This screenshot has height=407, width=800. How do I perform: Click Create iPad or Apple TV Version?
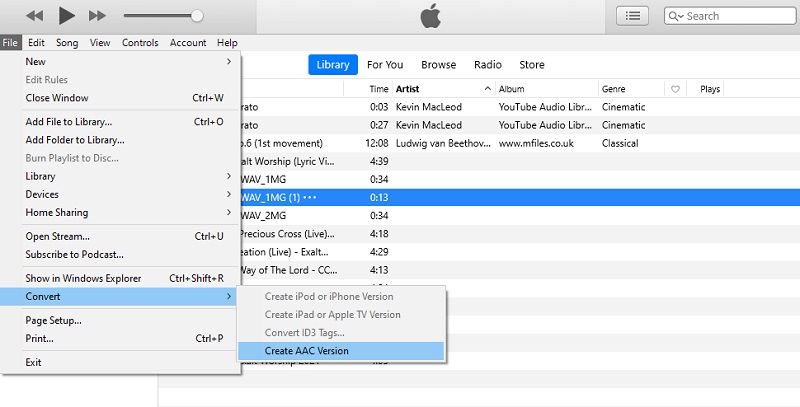click(x=341, y=315)
